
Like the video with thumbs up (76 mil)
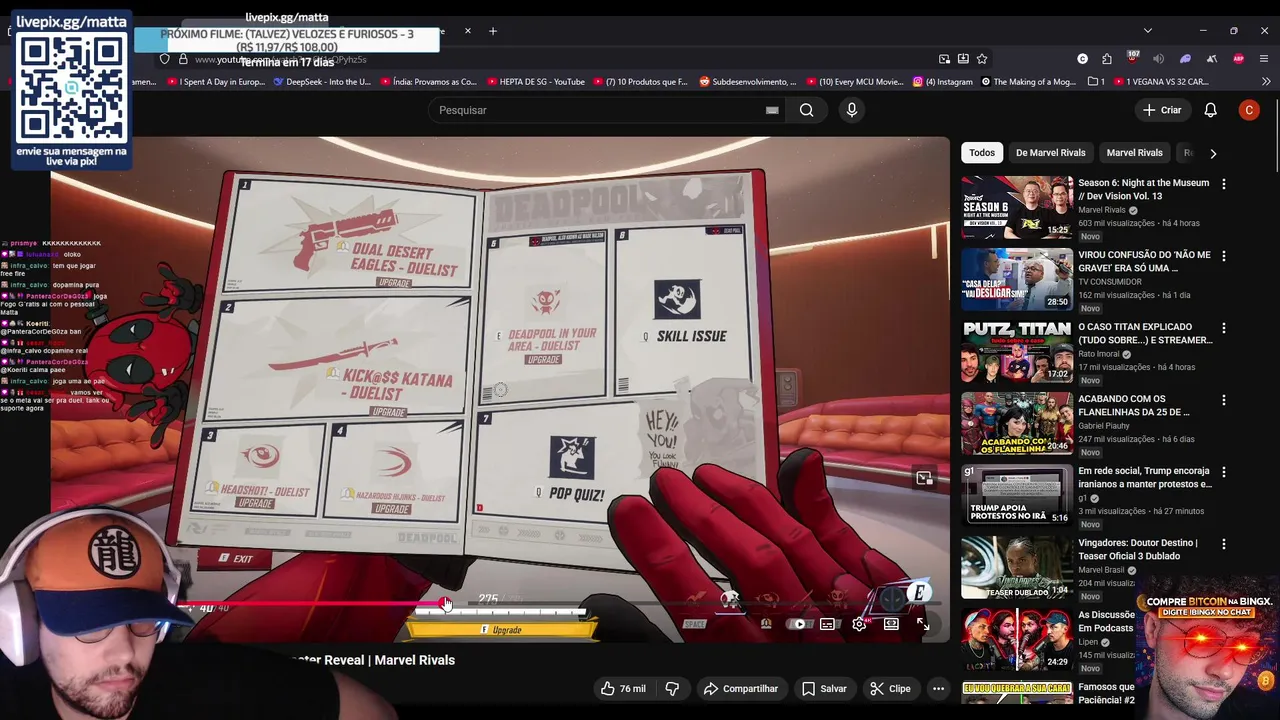[x=624, y=688]
